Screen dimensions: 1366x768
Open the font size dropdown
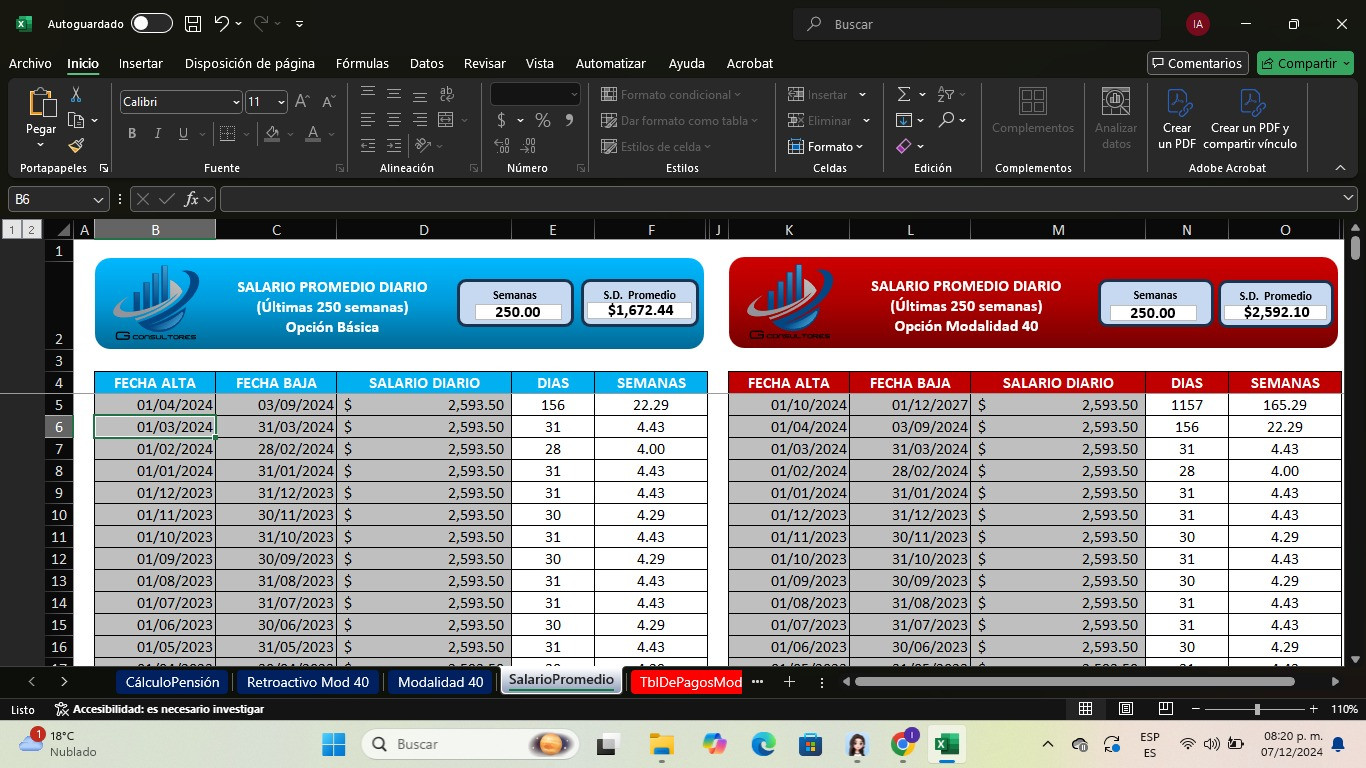point(281,102)
